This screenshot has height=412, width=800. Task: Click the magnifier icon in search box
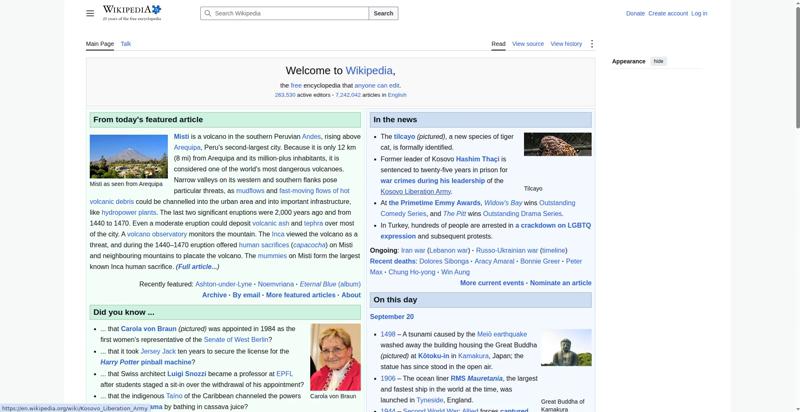(207, 13)
